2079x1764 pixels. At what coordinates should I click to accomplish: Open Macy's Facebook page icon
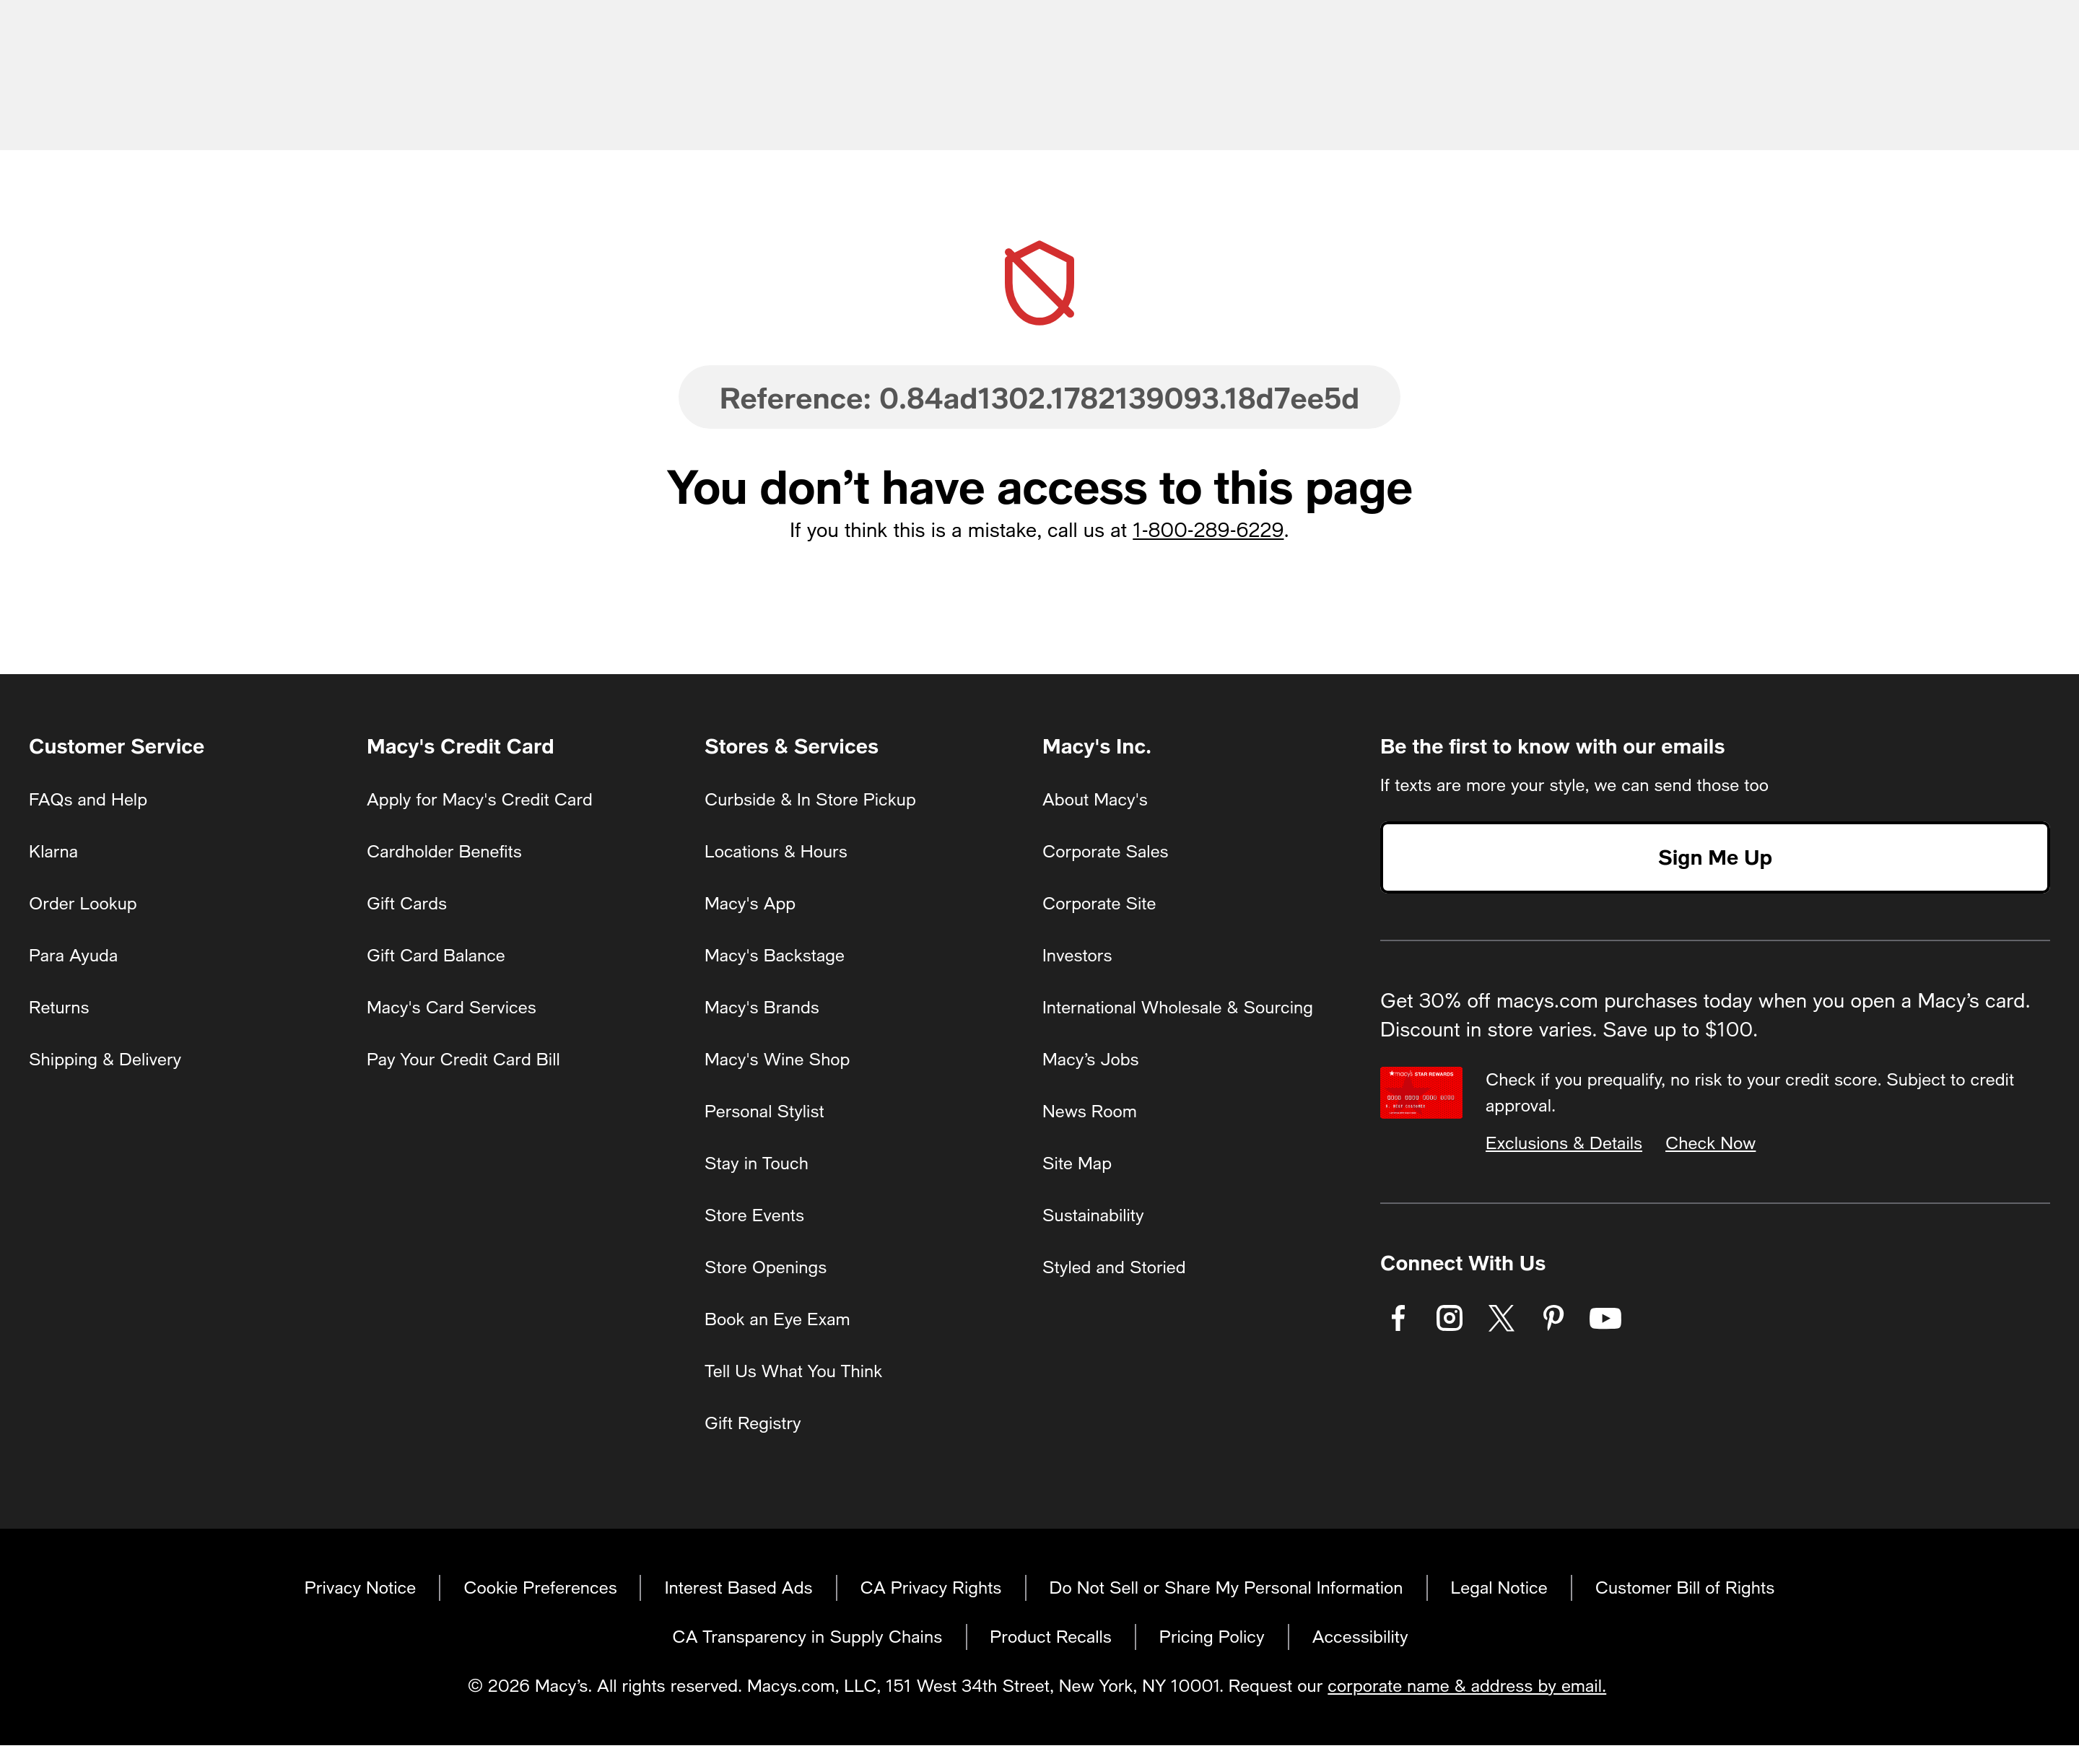pyautogui.click(x=1398, y=1318)
